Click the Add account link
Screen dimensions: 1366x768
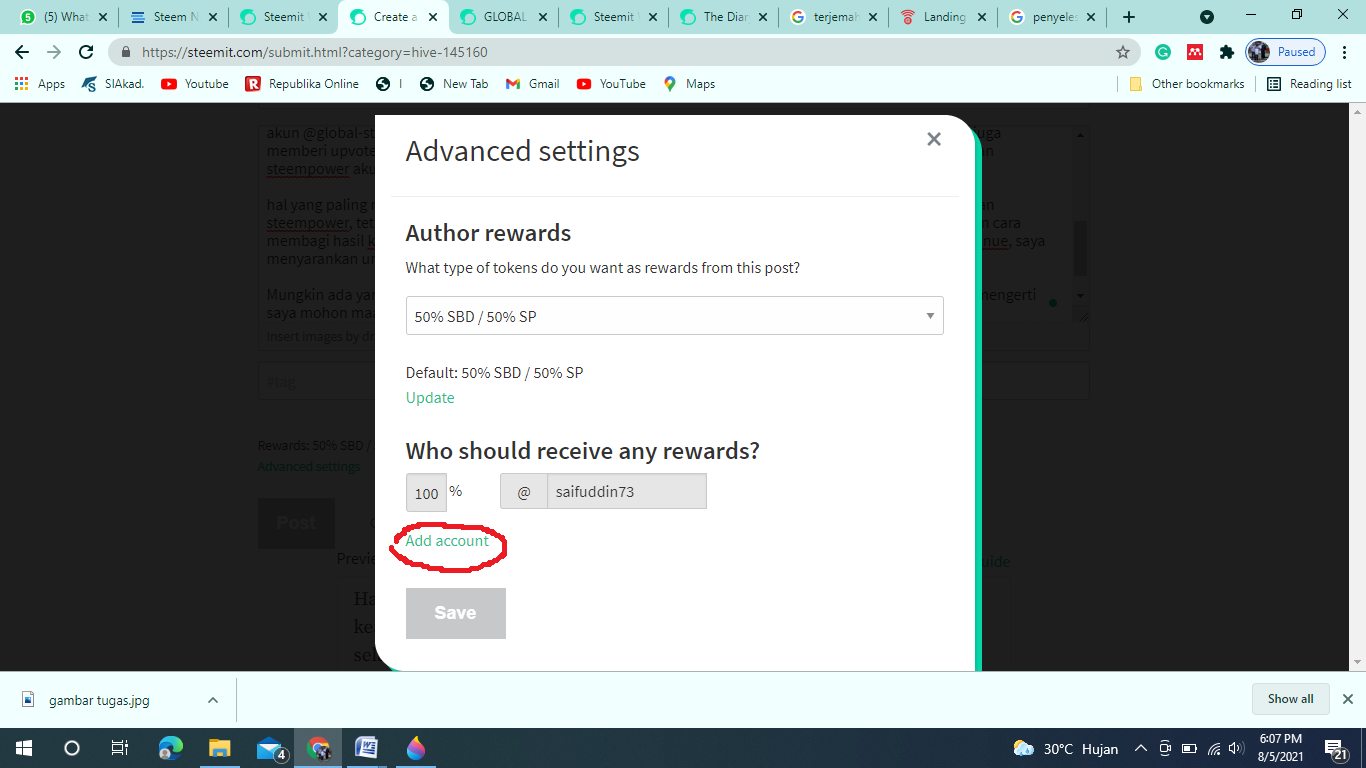(x=447, y=541)
